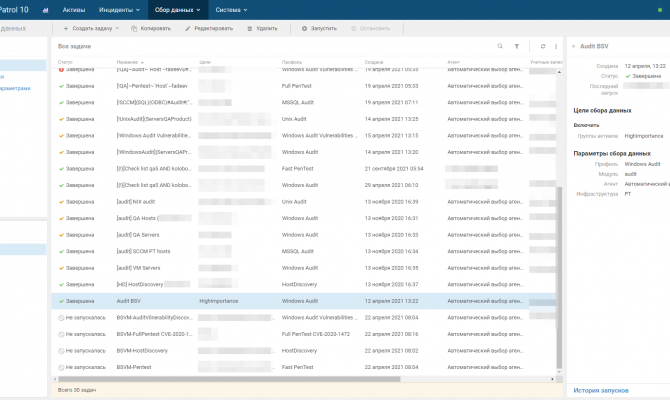The image size is (670, 400).
Task: Open the three-dot more options menu
Action: pyautogui.click(x=556, y=46)
